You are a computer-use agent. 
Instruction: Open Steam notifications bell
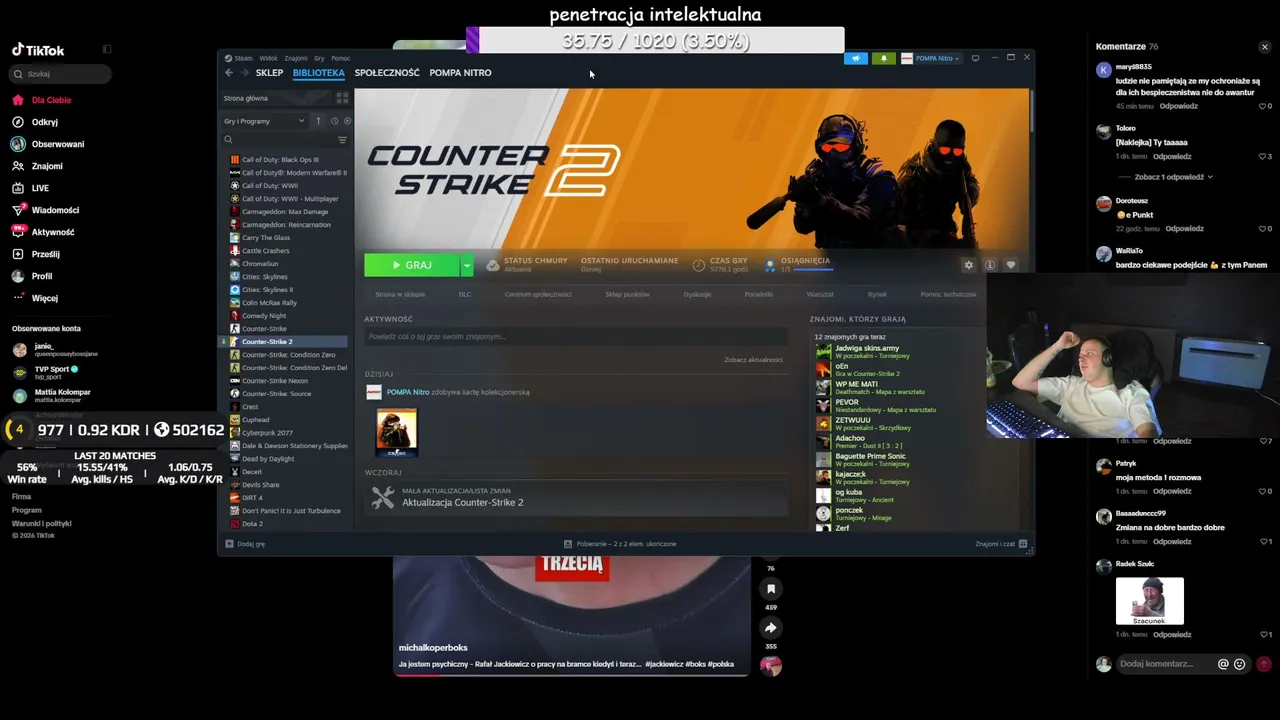tap(884, 58)
